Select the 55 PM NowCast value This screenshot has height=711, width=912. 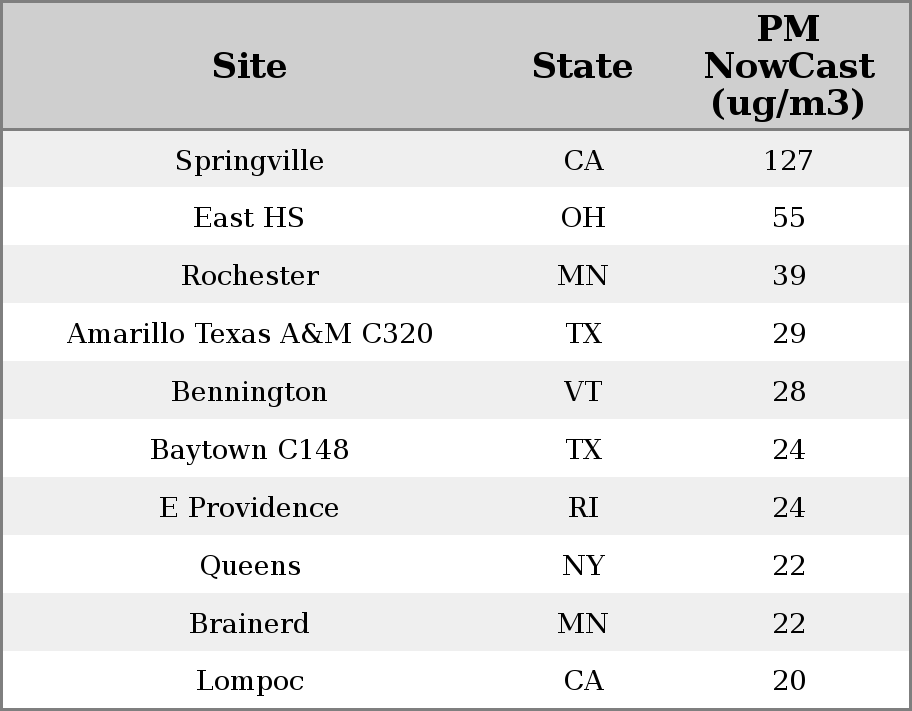(788, 218)
